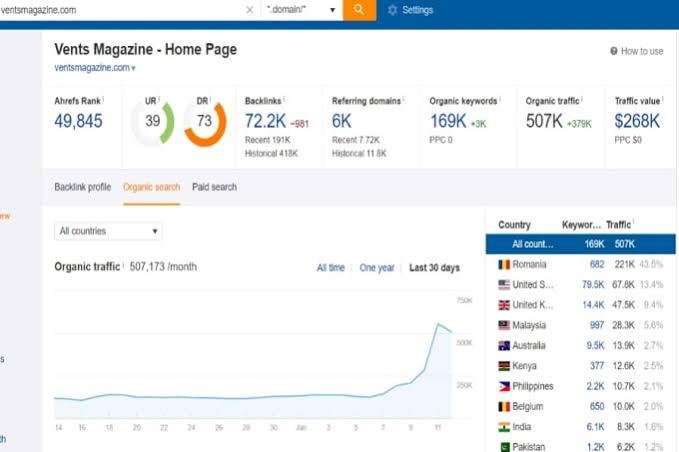Switch to the Backlink profile tab
Image resolution: width=679 pixels, height=452 pixels.
click(x=82, y=187)
